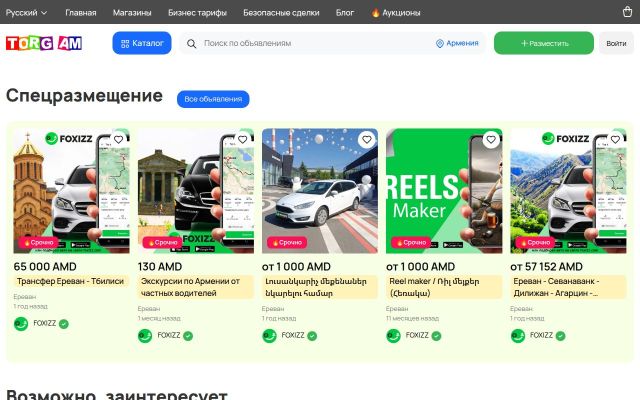
Task: Click FOXIZZ avatar under the white Ford listing
Action: [x=269, y=336]
